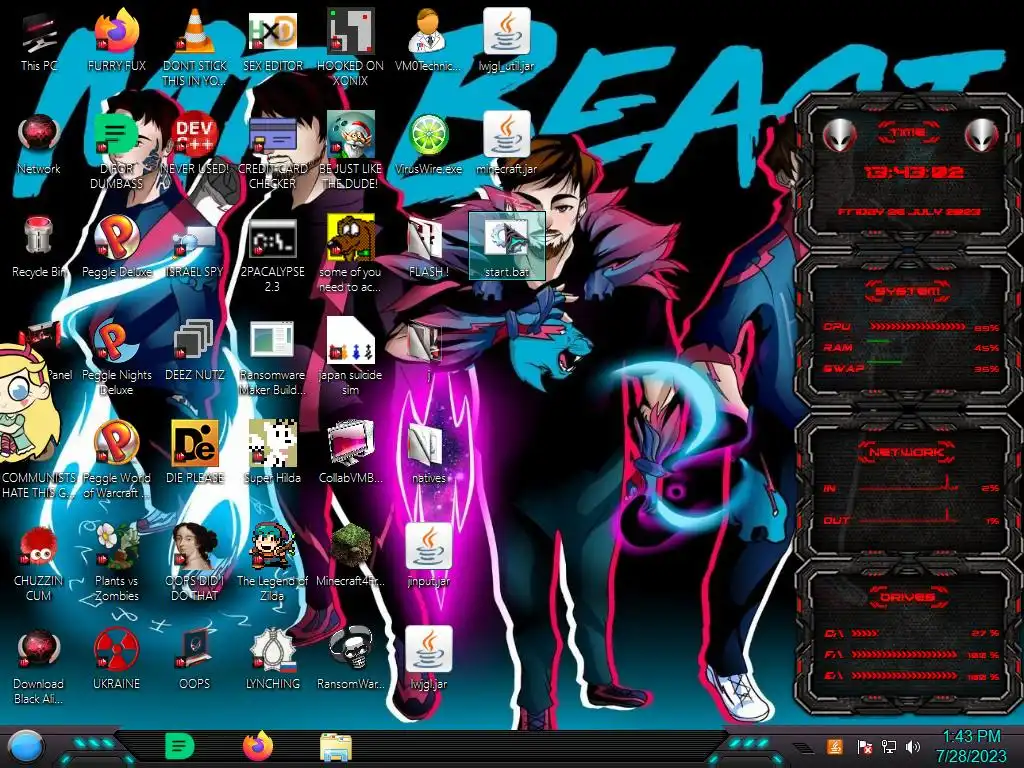Click the taskbar clock showing 1:43 PM

[971, 746]
